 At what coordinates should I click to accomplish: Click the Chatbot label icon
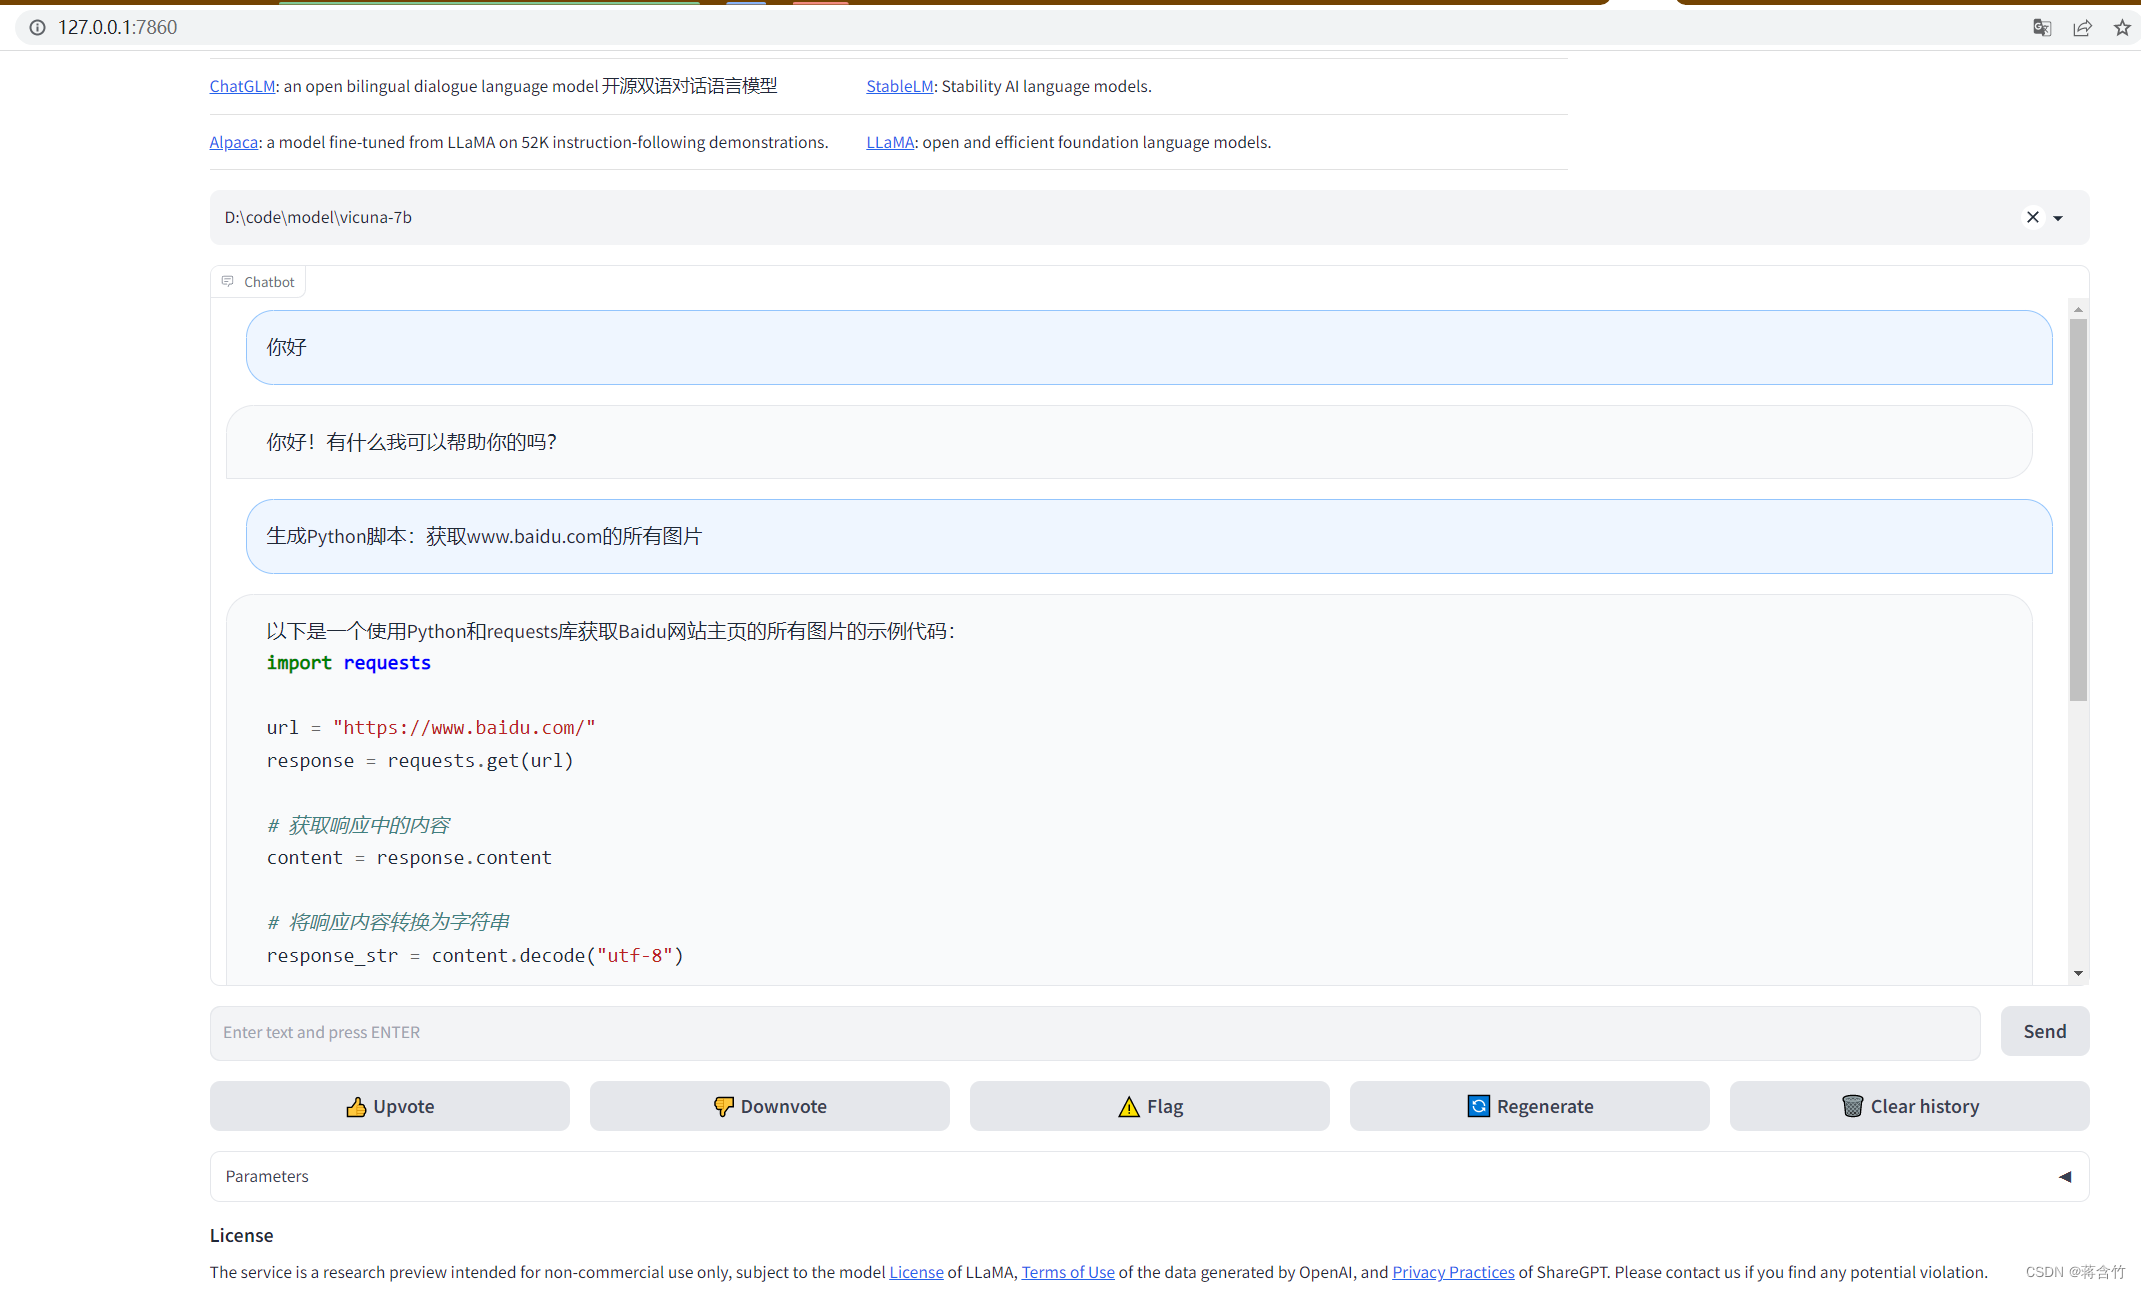(x=228, y=281)
